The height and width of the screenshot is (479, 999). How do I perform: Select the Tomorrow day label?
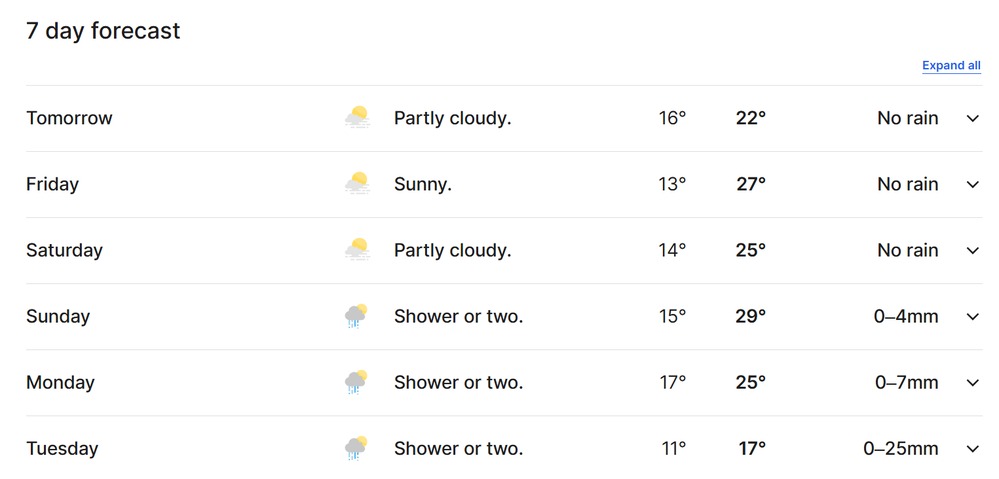69,118
